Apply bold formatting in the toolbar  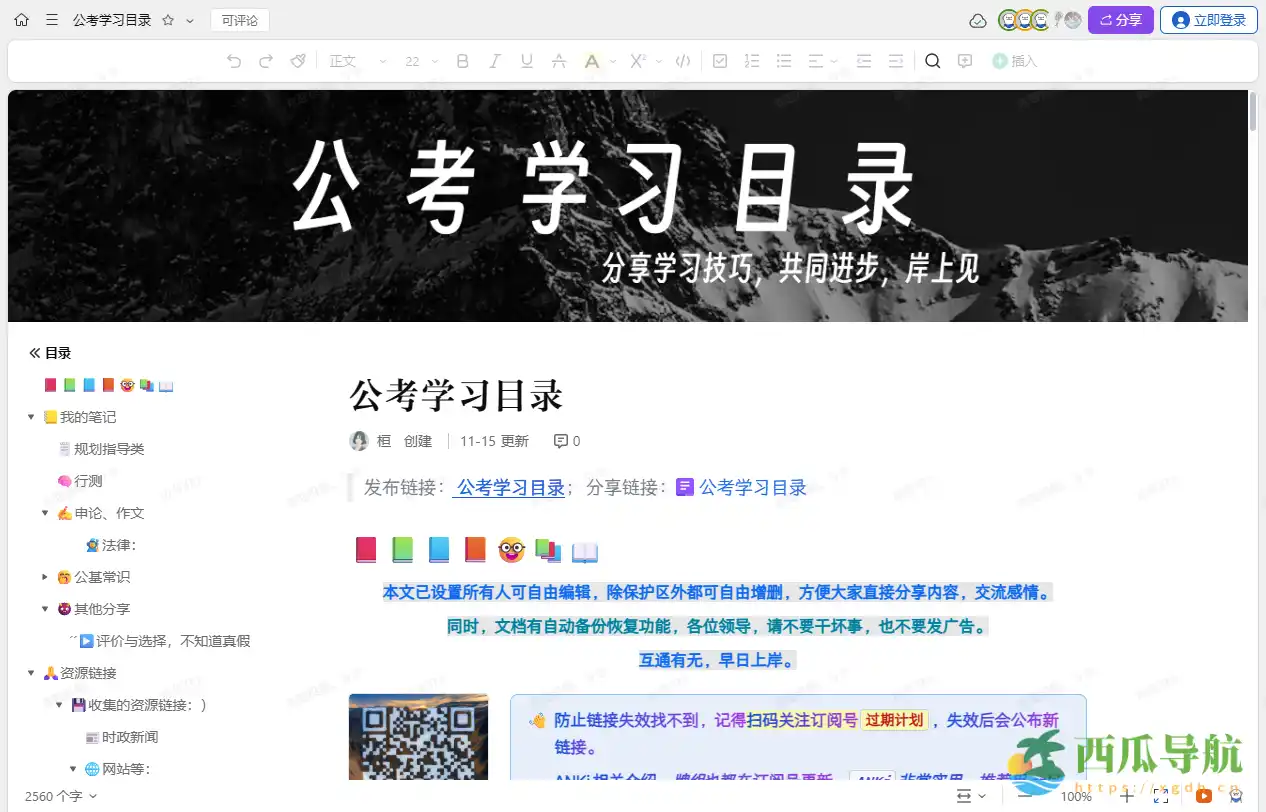coord(462,61)
